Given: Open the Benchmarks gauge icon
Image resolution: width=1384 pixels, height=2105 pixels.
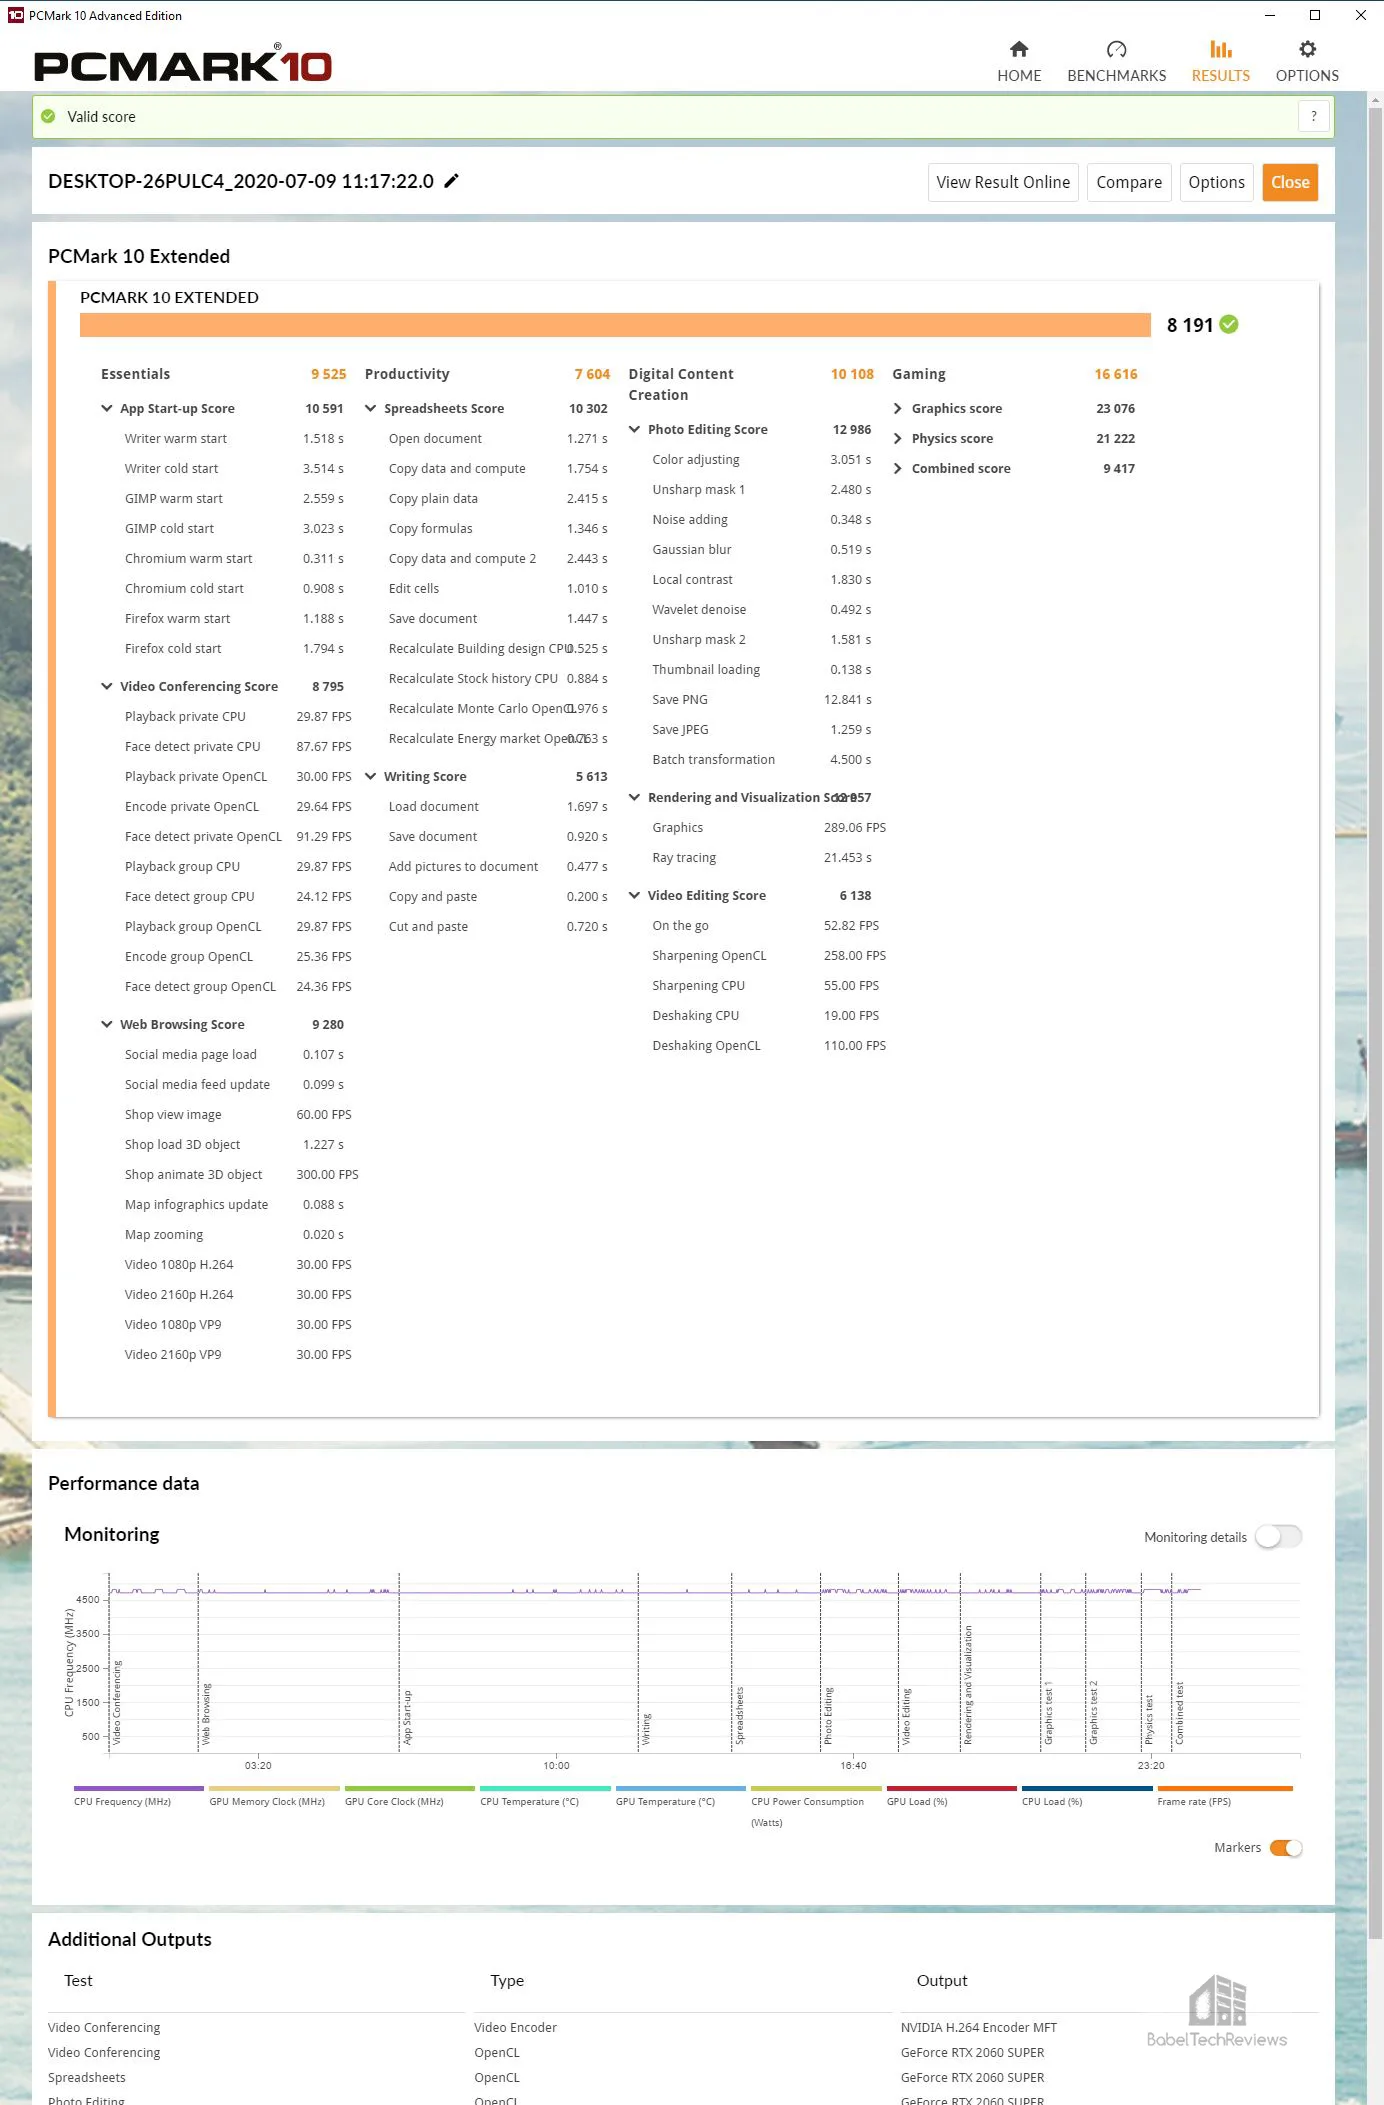Looking at the screenshot, I should (x=1116, y=50).
